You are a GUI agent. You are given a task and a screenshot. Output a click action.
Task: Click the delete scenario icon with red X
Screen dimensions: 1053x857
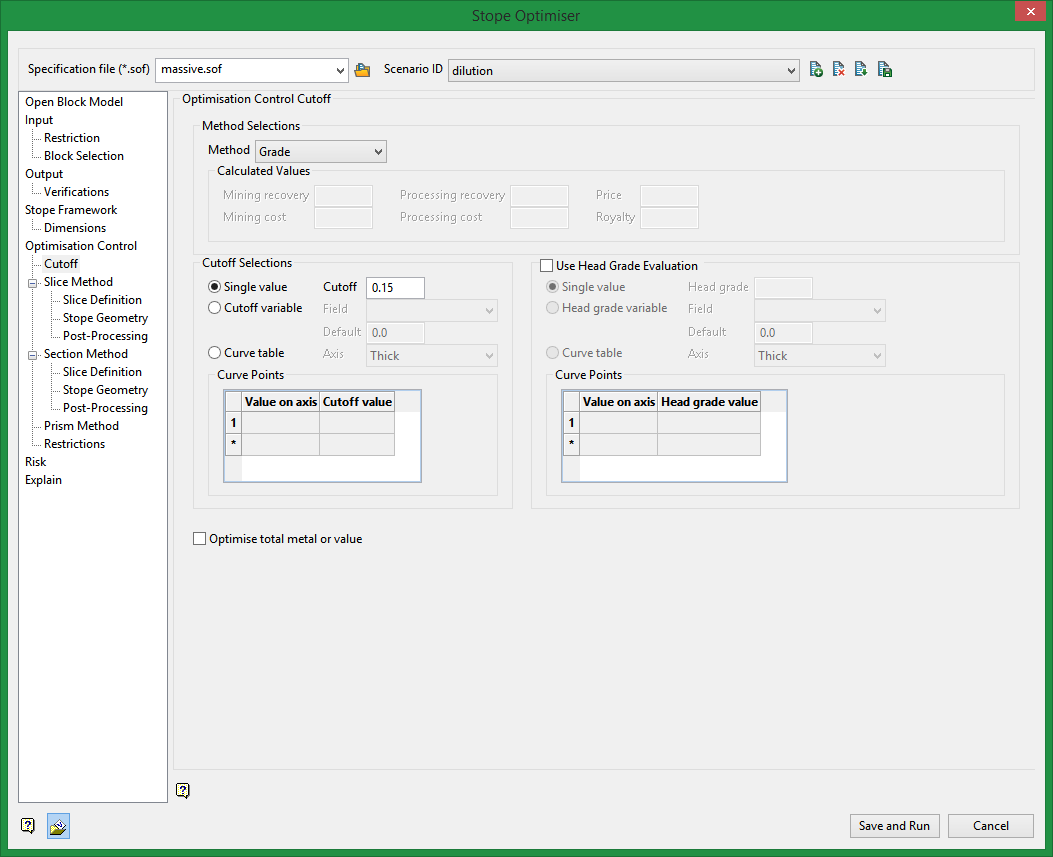tap(839, 70)
